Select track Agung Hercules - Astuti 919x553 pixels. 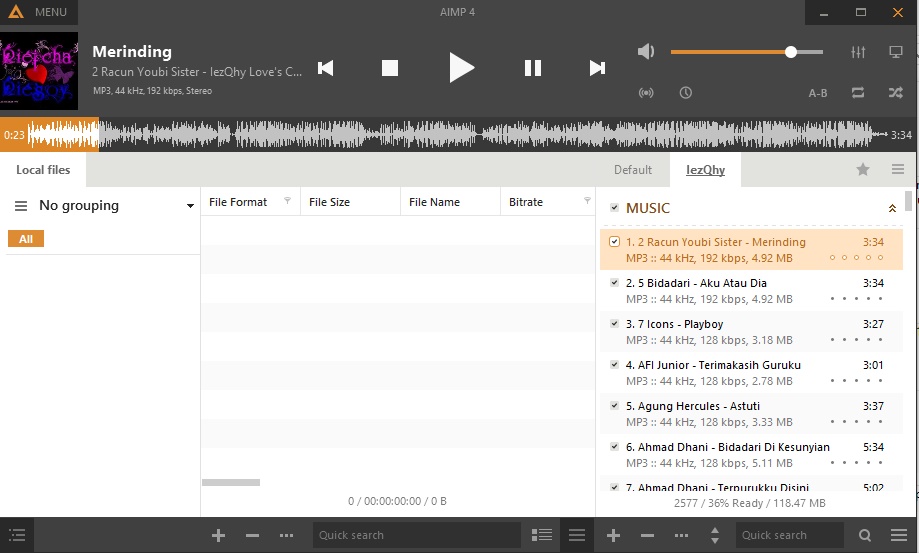751,414
